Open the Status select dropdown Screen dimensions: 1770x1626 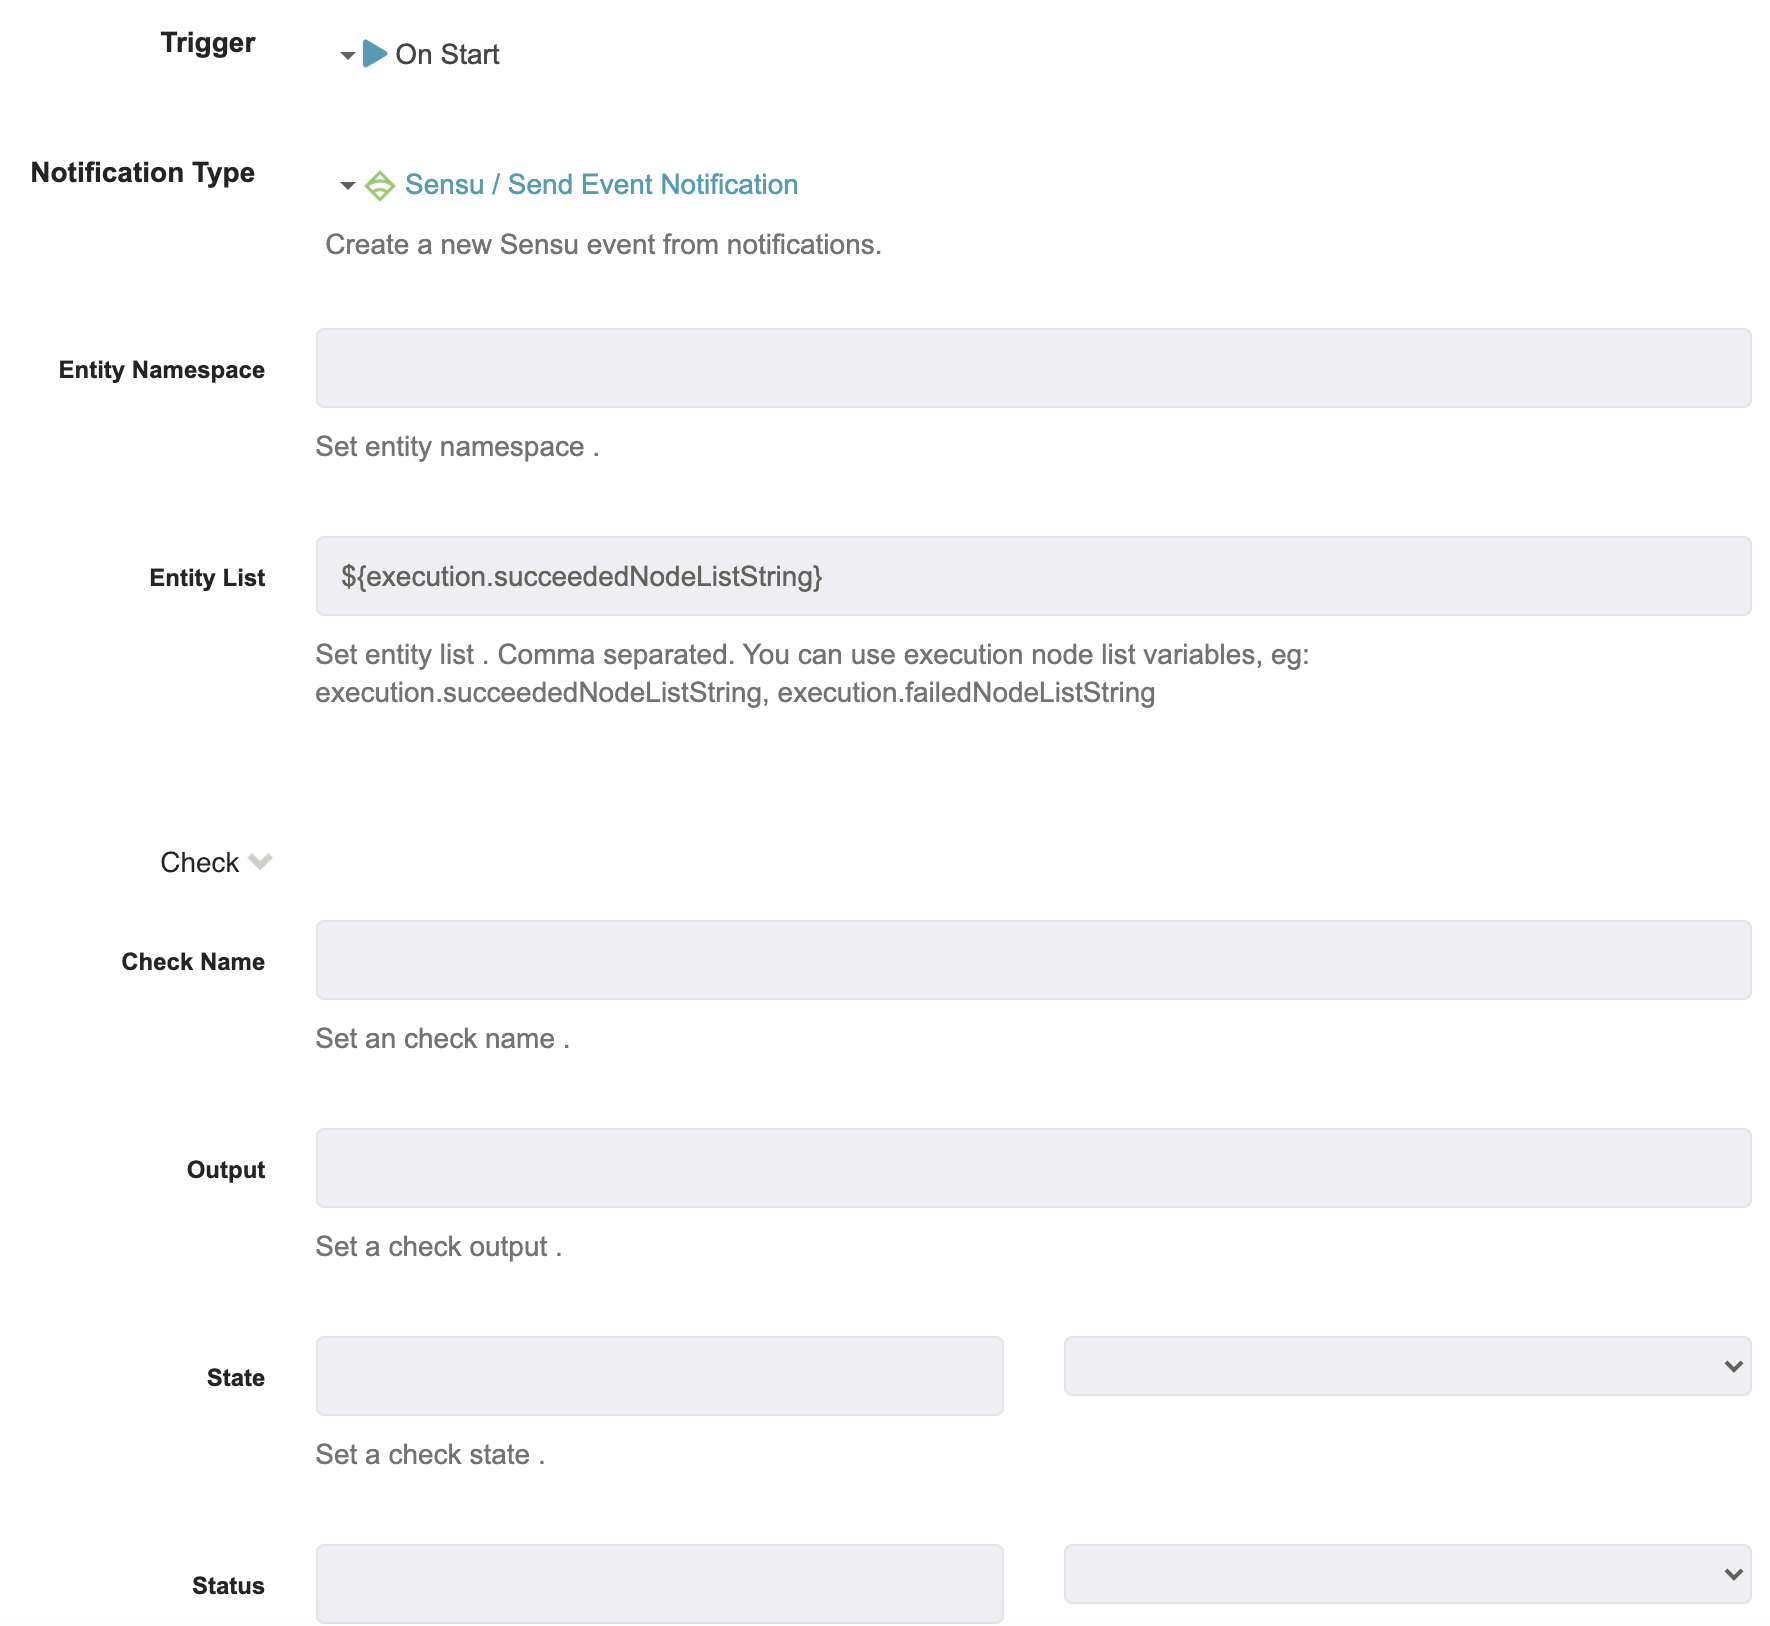tap(1407, 1574)
